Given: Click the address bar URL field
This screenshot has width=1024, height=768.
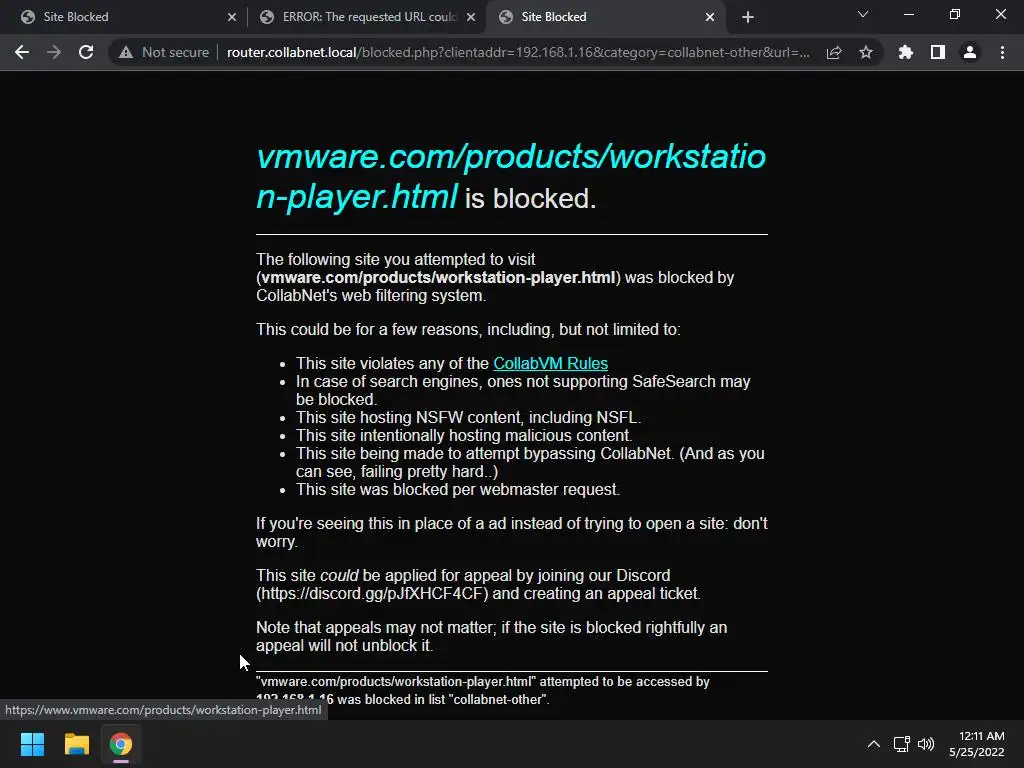Looking at the screenshot, I should pos(518,52).
